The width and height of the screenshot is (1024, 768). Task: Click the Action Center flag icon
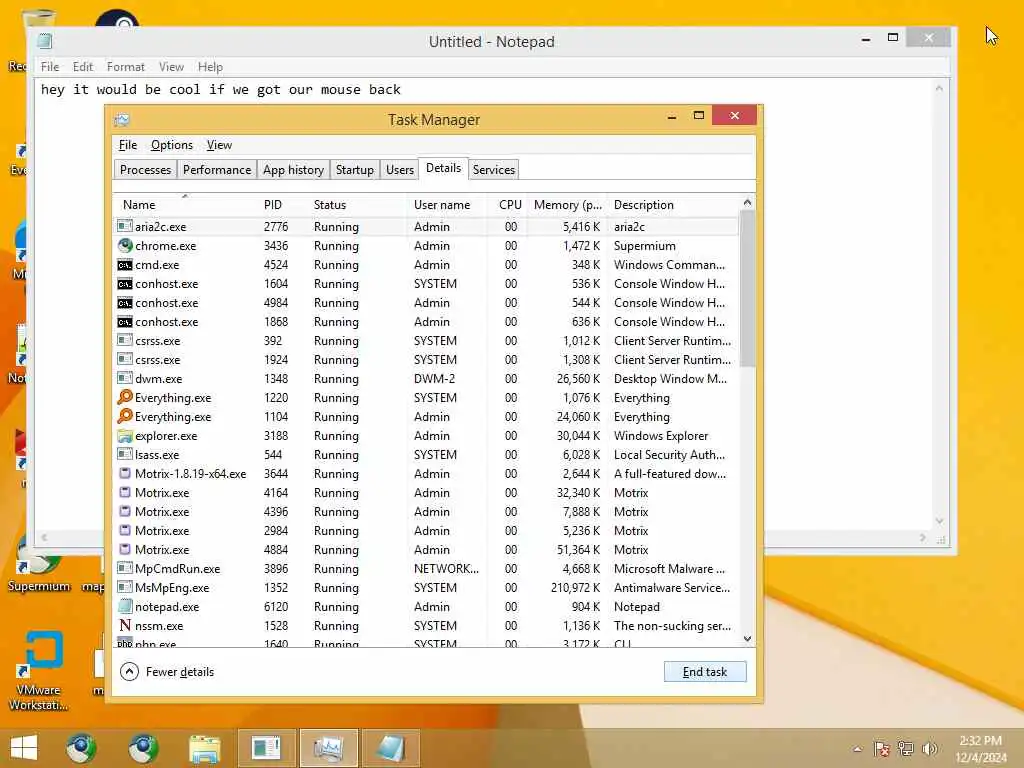pos(882,748)
